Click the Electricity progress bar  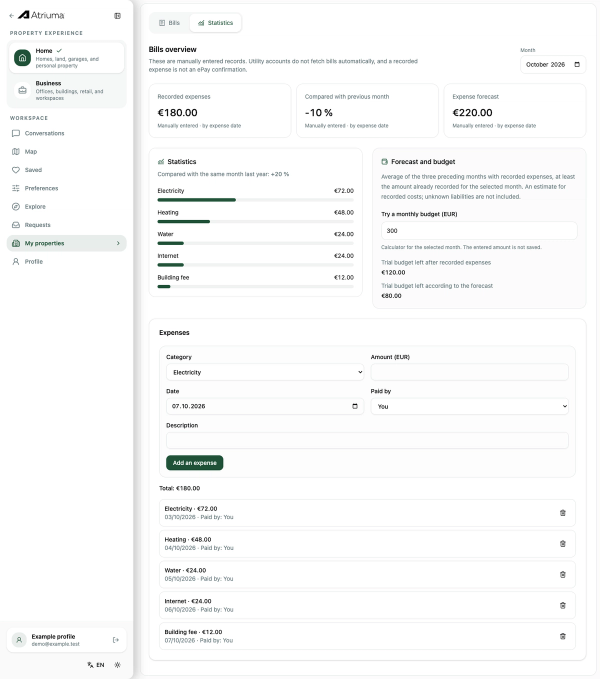coord(255,200)
